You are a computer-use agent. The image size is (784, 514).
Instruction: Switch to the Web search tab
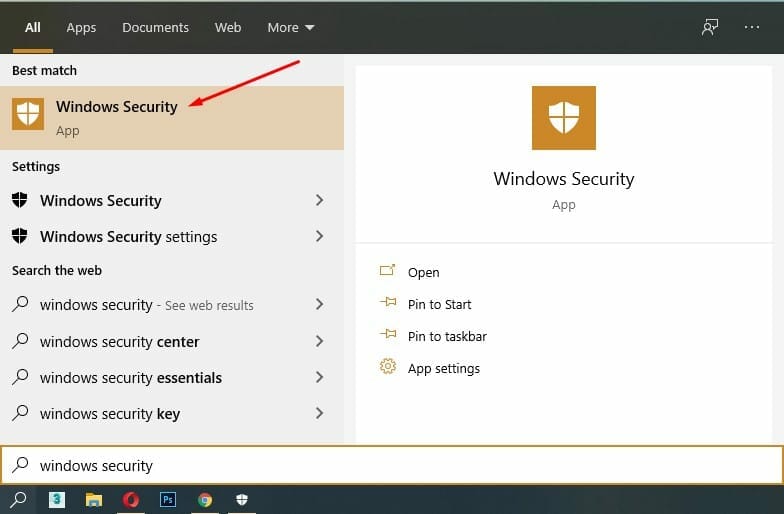click(228, 28)
